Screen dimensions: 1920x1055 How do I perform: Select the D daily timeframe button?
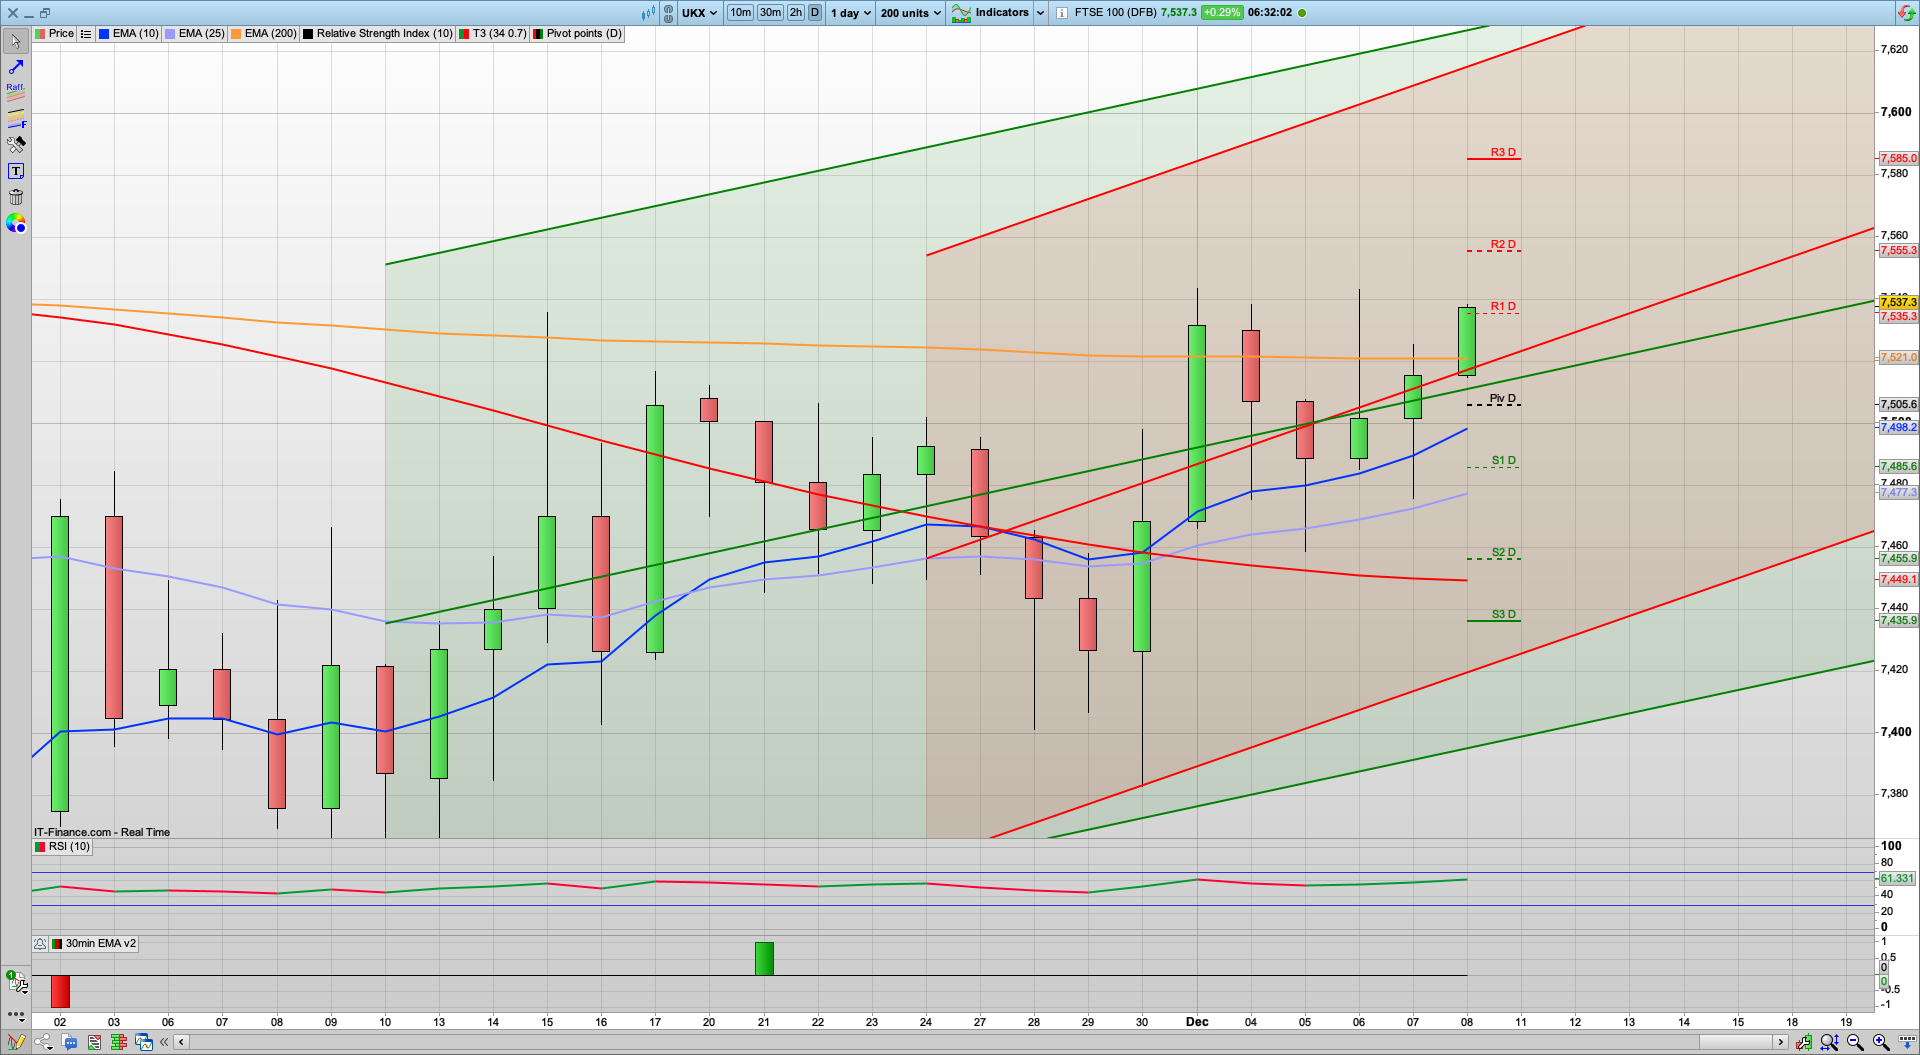click(x=815, y=13)
